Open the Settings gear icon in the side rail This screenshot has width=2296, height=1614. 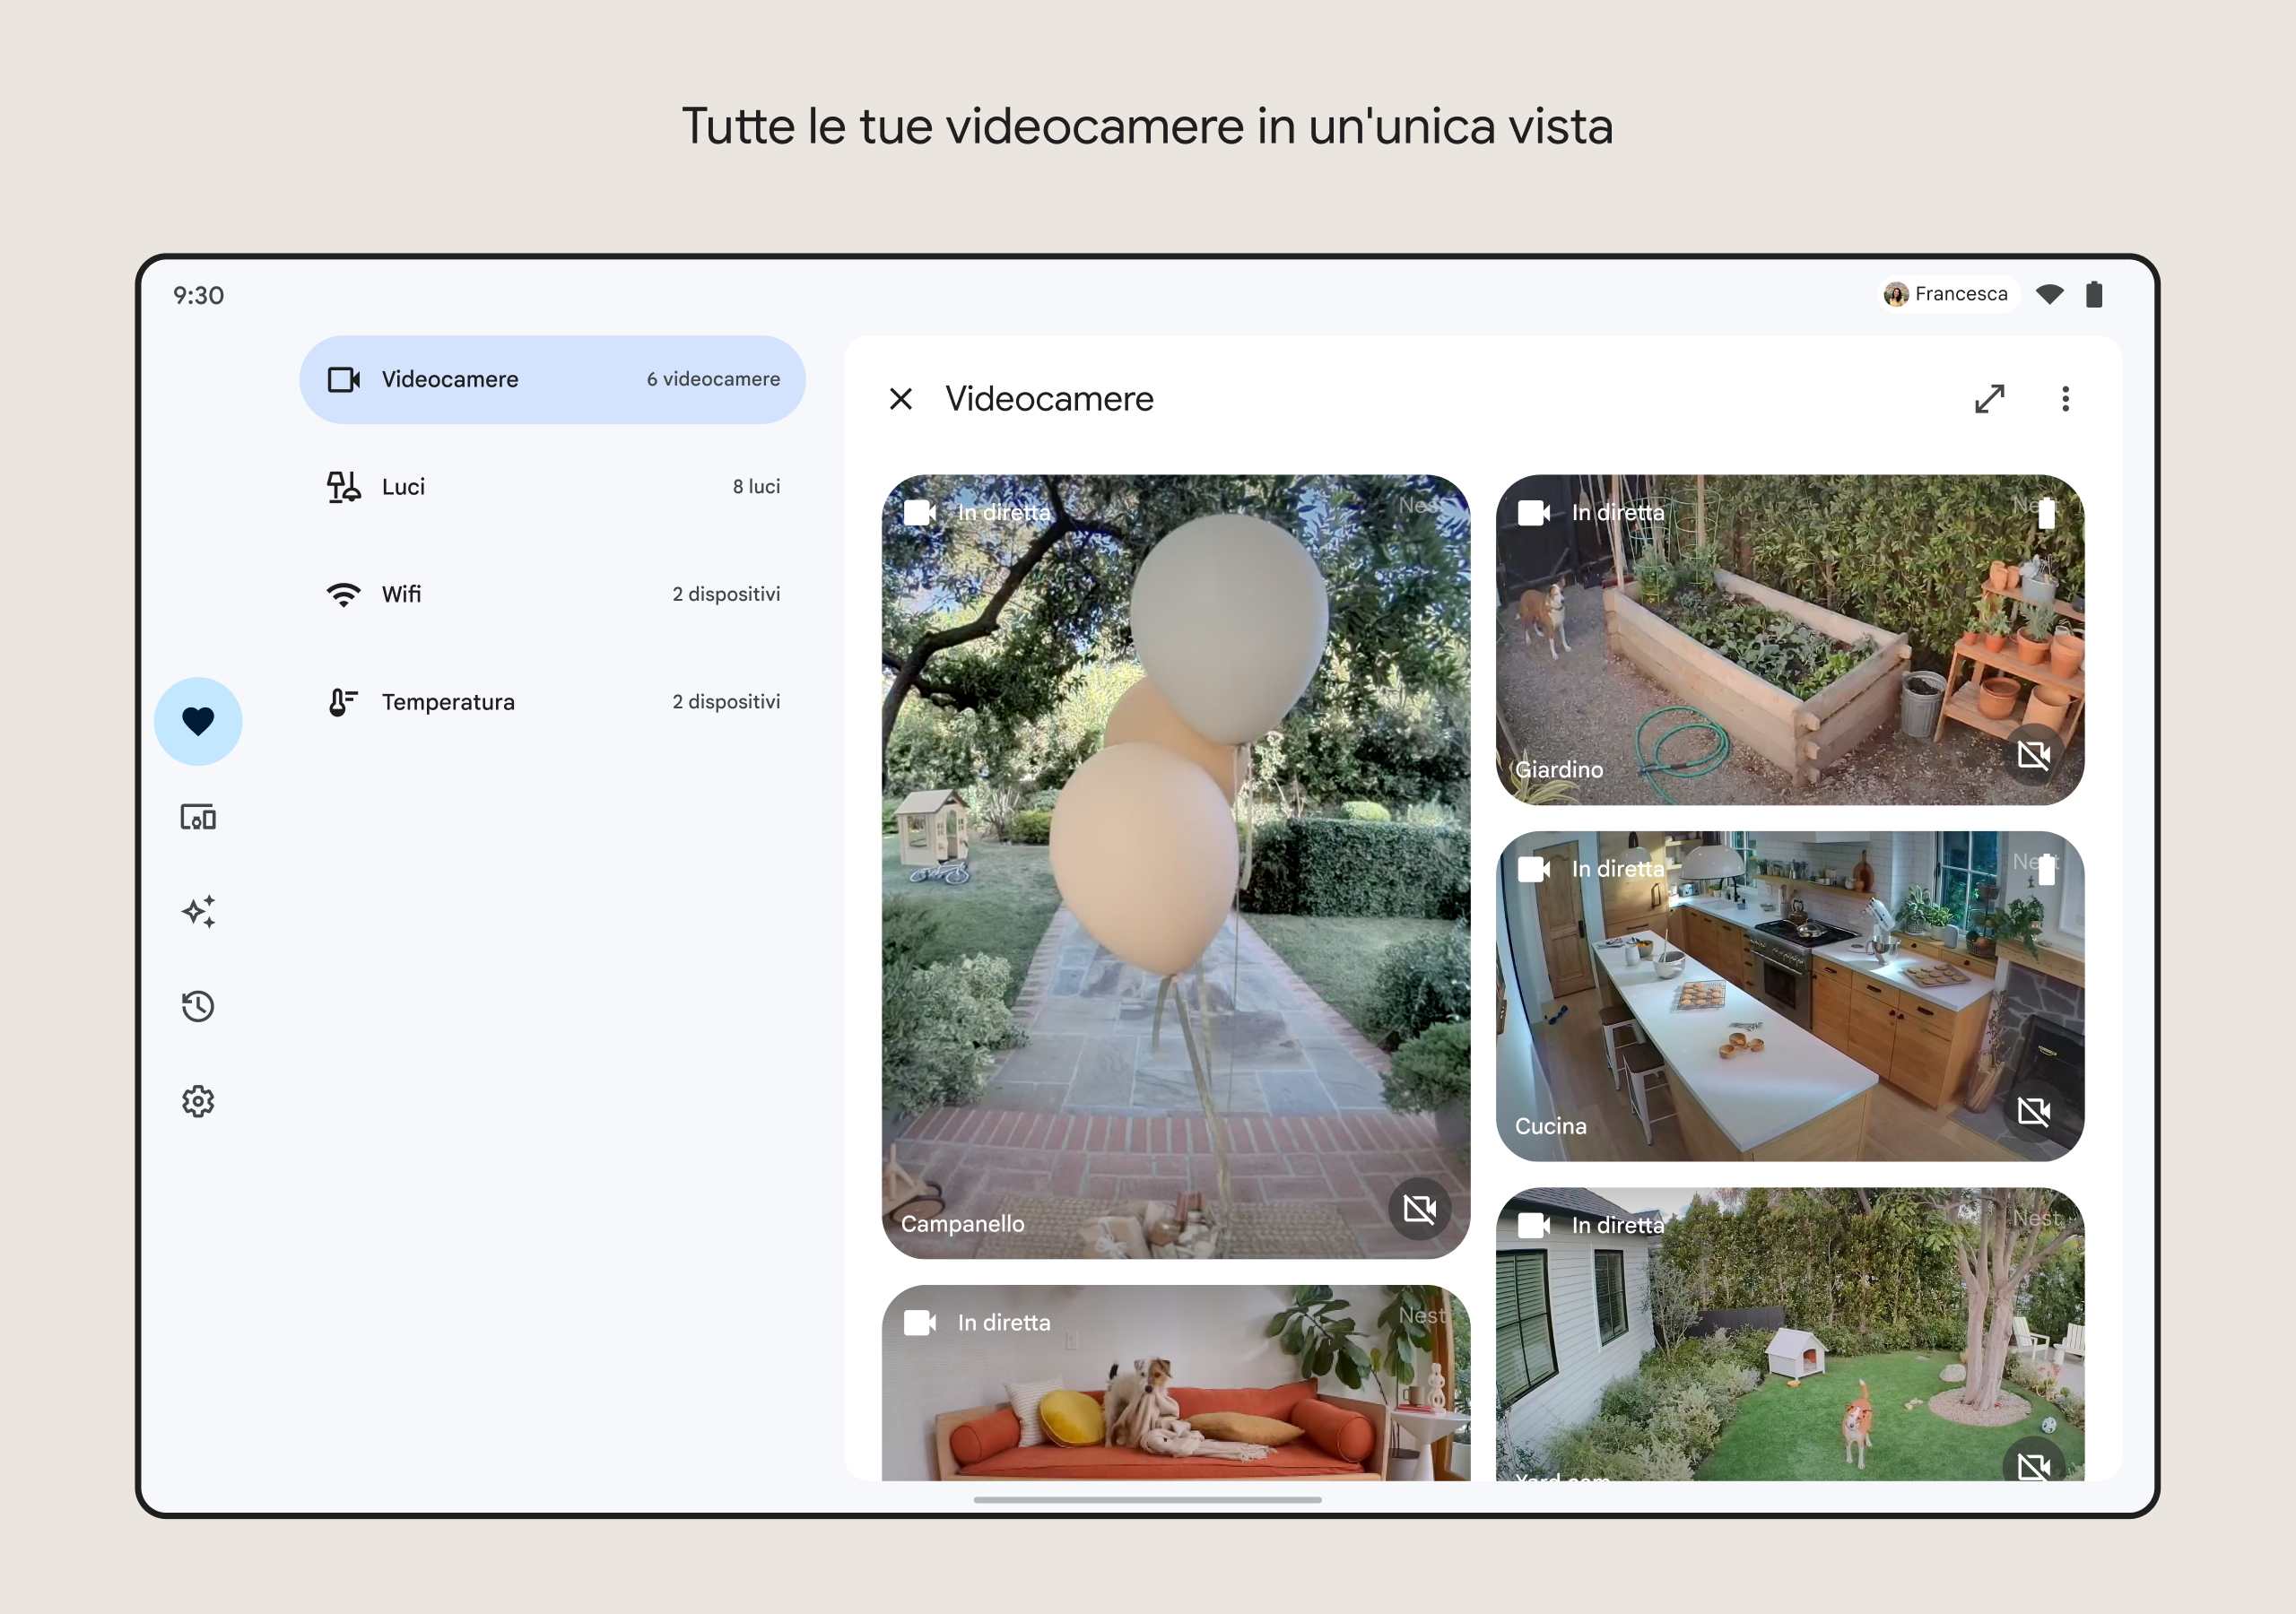(198, 1101)
